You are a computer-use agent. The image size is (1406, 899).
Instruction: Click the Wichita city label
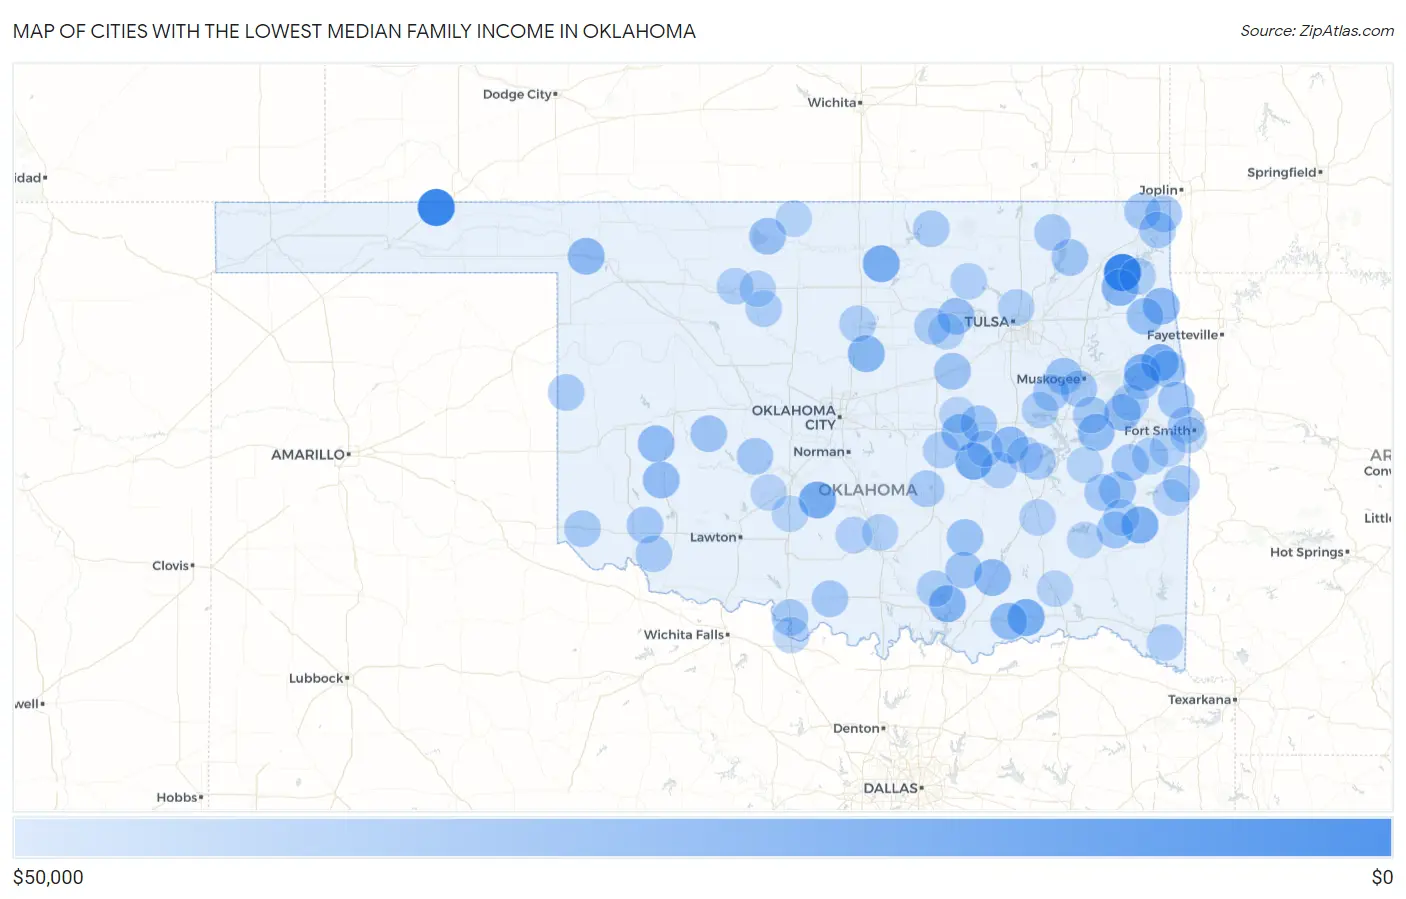point(832,103)
